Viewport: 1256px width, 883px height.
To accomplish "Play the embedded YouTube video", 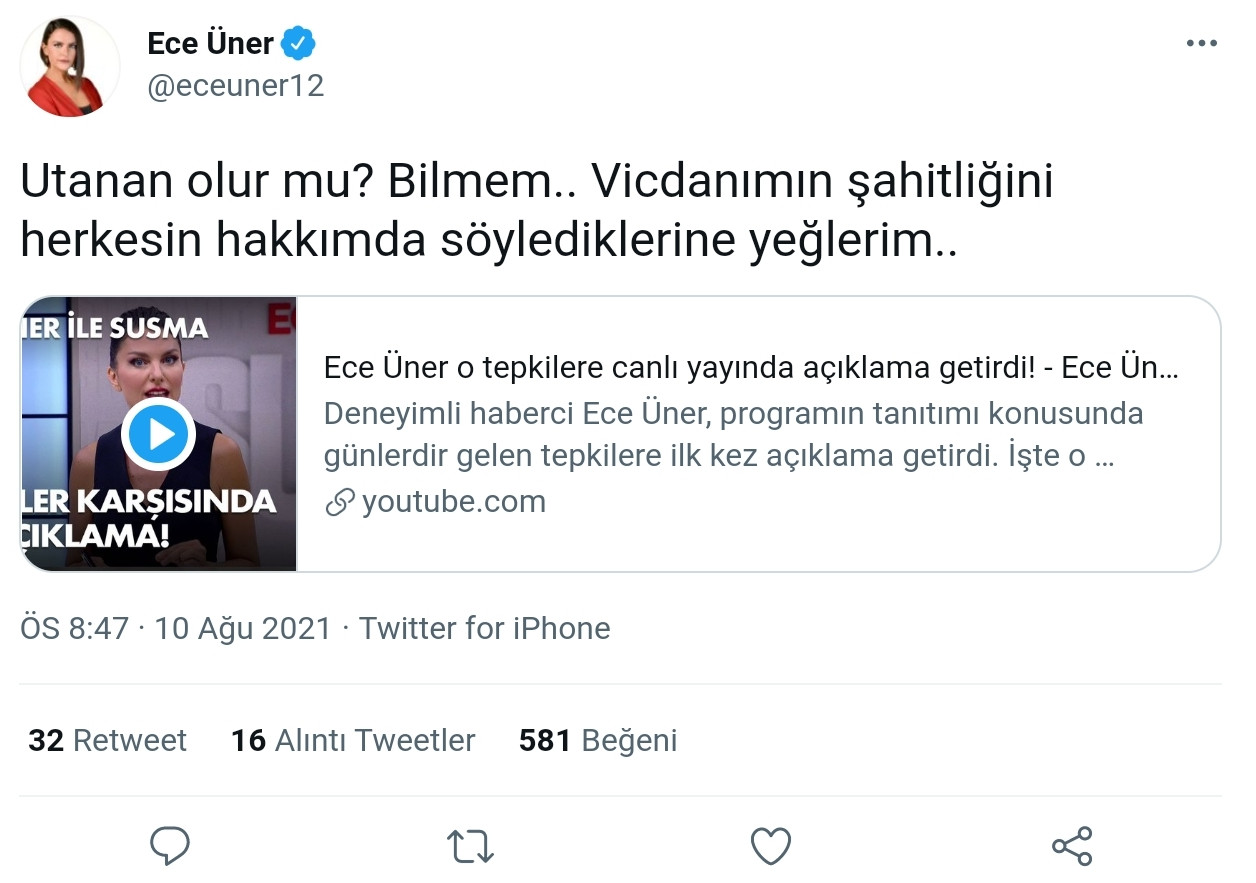I will point(160,433).
